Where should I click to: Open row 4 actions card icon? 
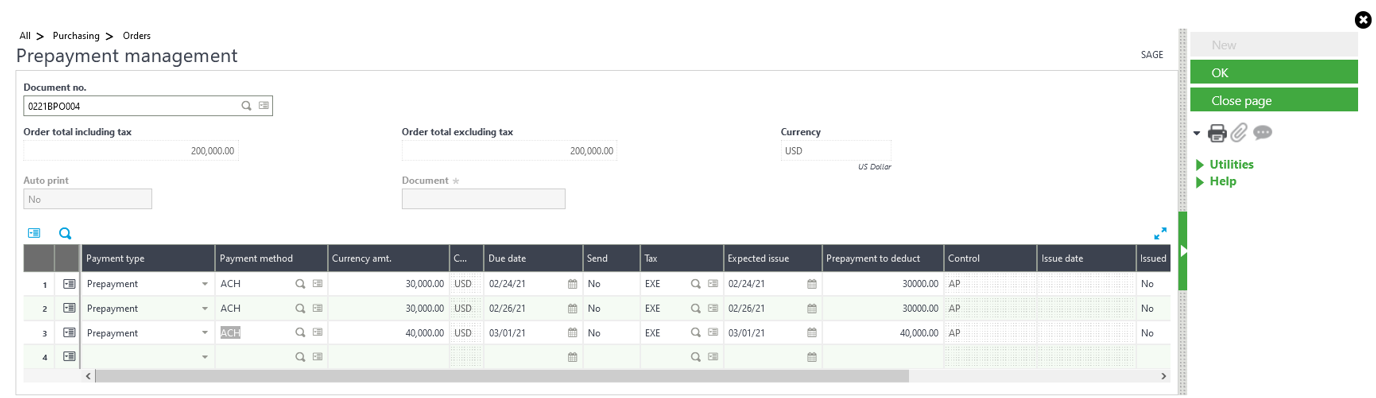69,356
